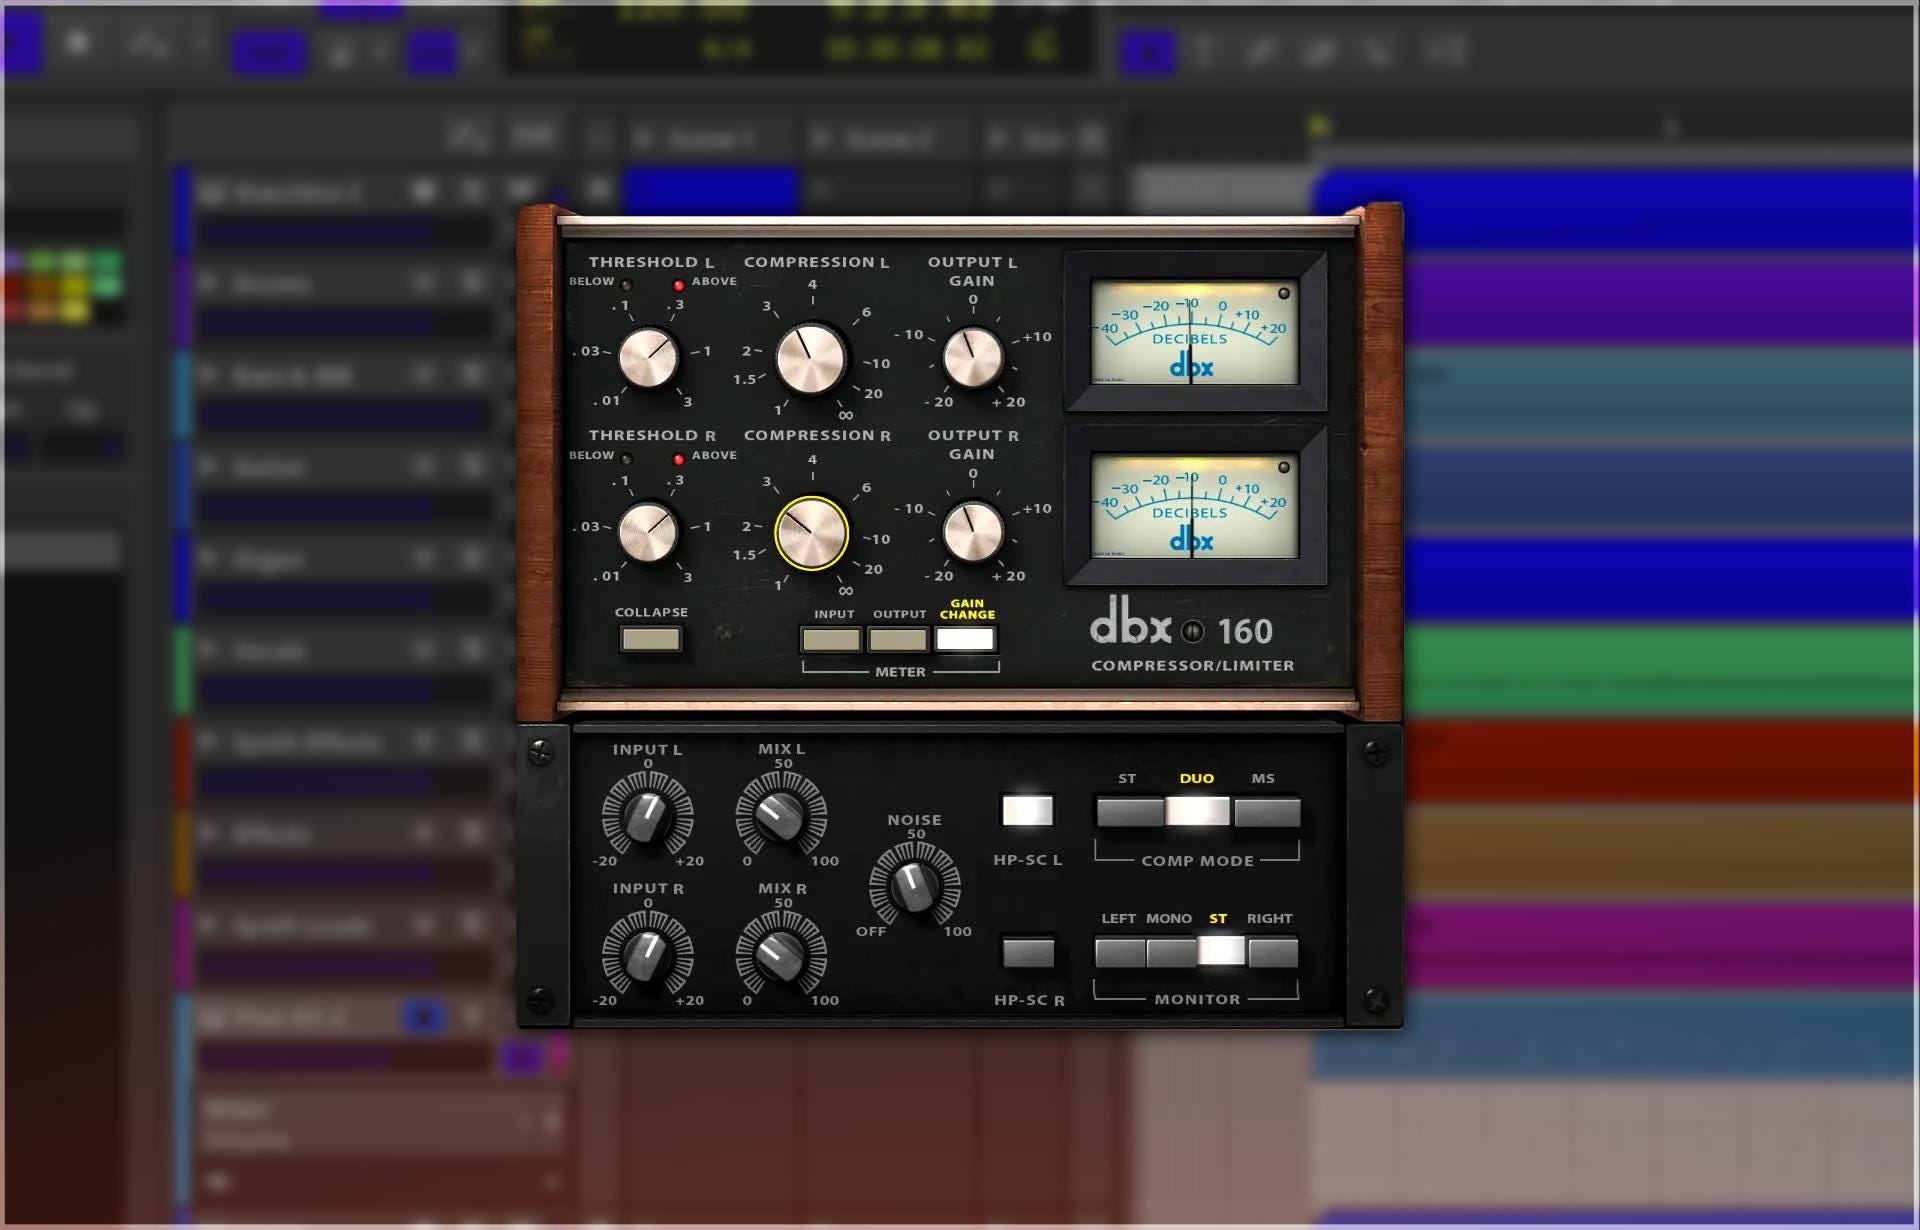Set comp mode to DUO

1198,811
